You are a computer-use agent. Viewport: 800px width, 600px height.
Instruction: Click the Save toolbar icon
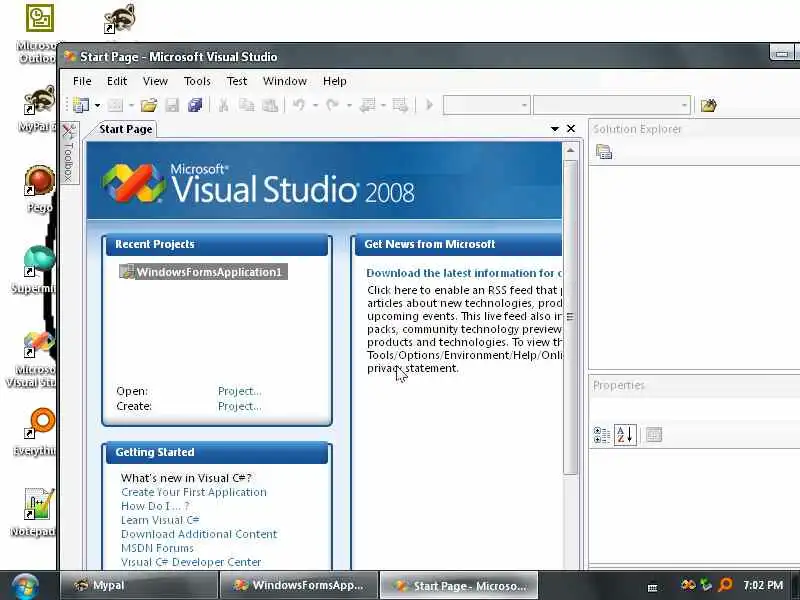(x=172, y=105)
